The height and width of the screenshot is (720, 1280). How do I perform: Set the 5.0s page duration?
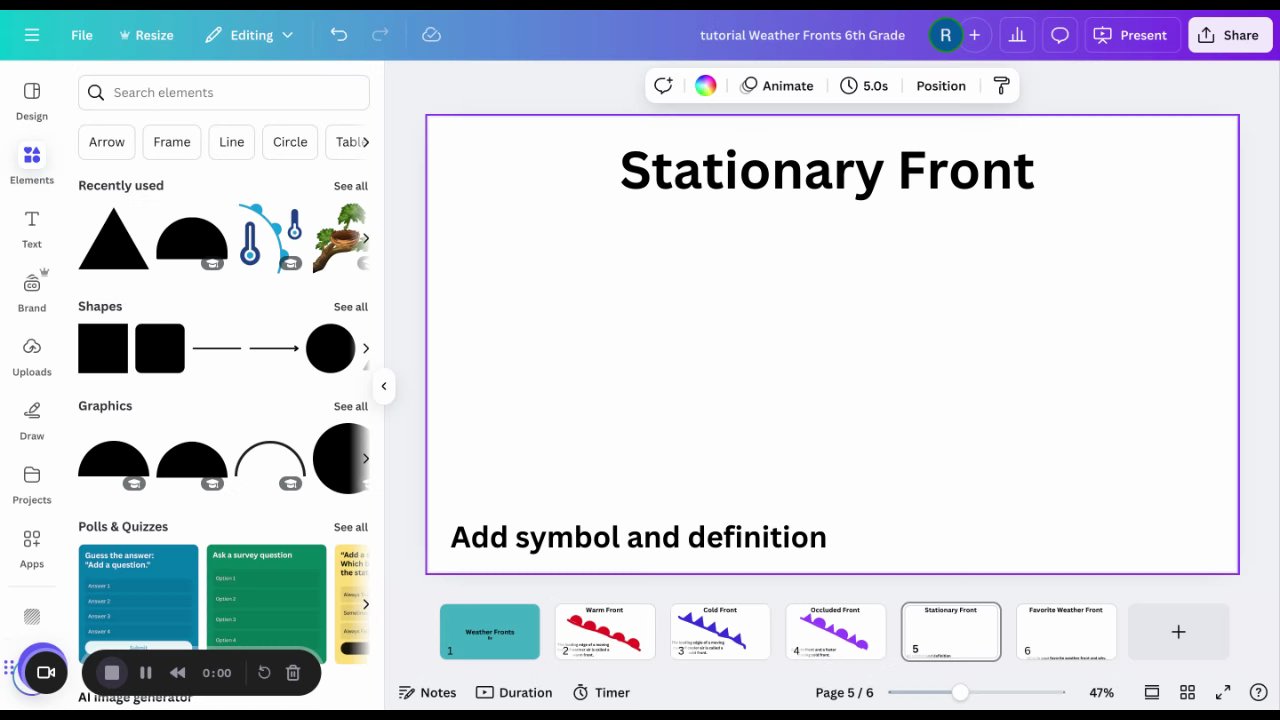click(864, 86)
